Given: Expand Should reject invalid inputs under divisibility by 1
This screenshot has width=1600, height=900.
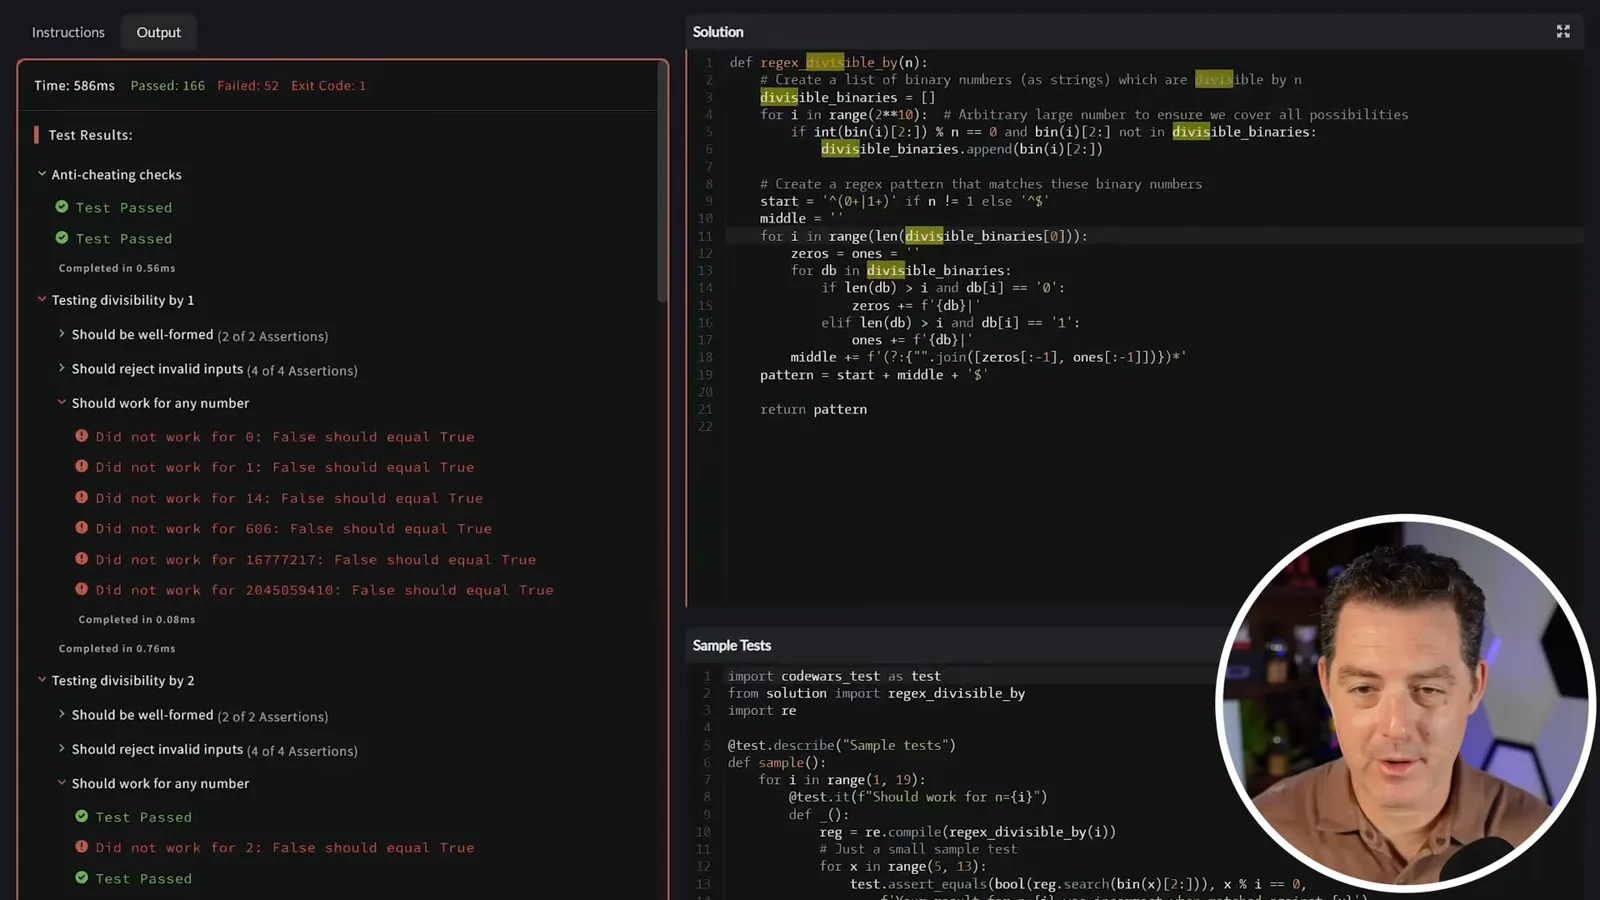Looking at the screenshot, I should (x=62, y=368).
